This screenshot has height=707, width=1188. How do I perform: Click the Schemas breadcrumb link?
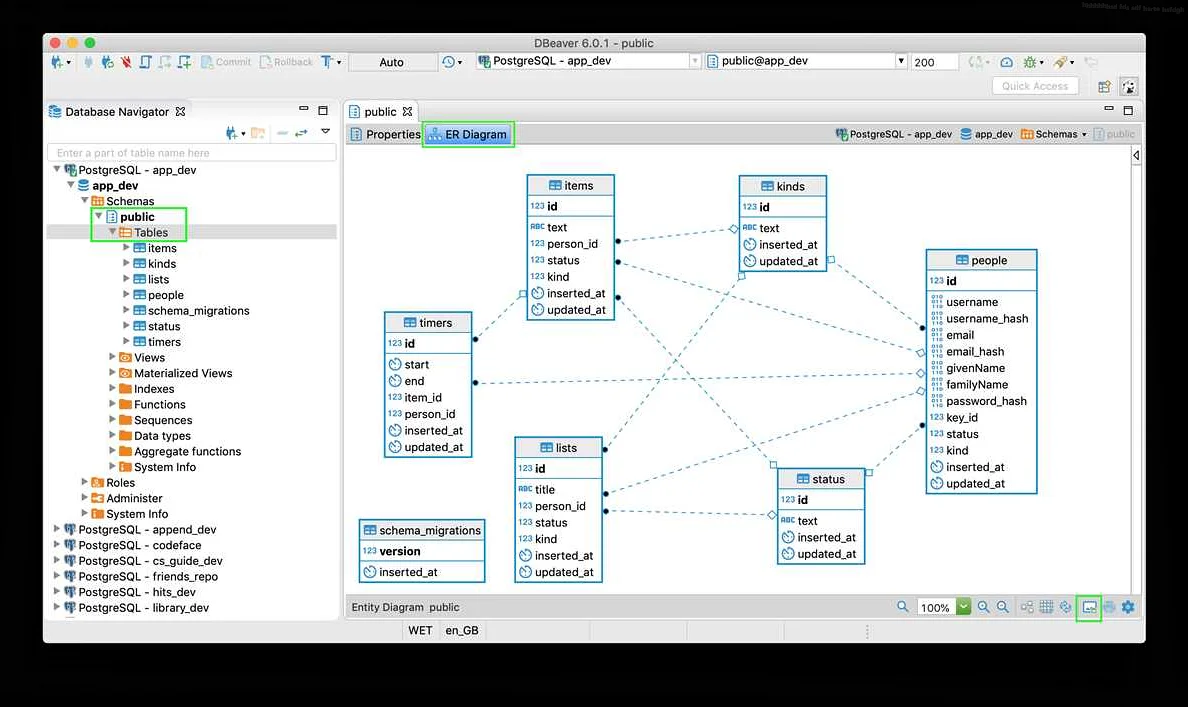pos(1054,134)
